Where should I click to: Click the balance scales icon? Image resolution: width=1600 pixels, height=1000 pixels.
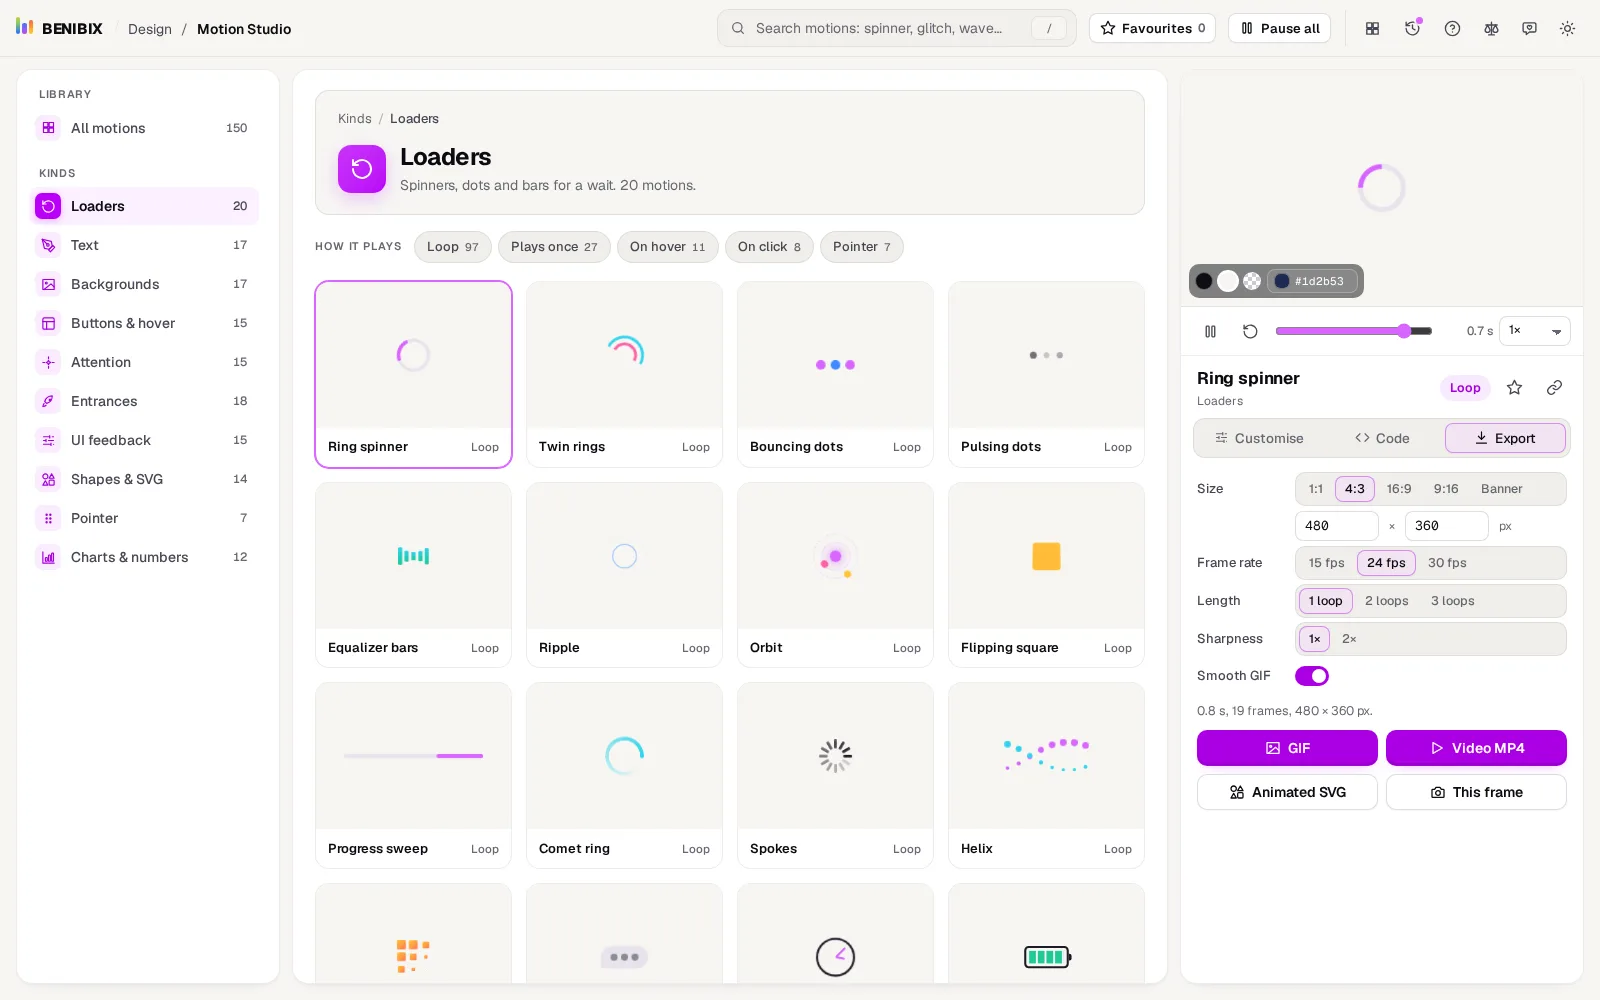1491,29
